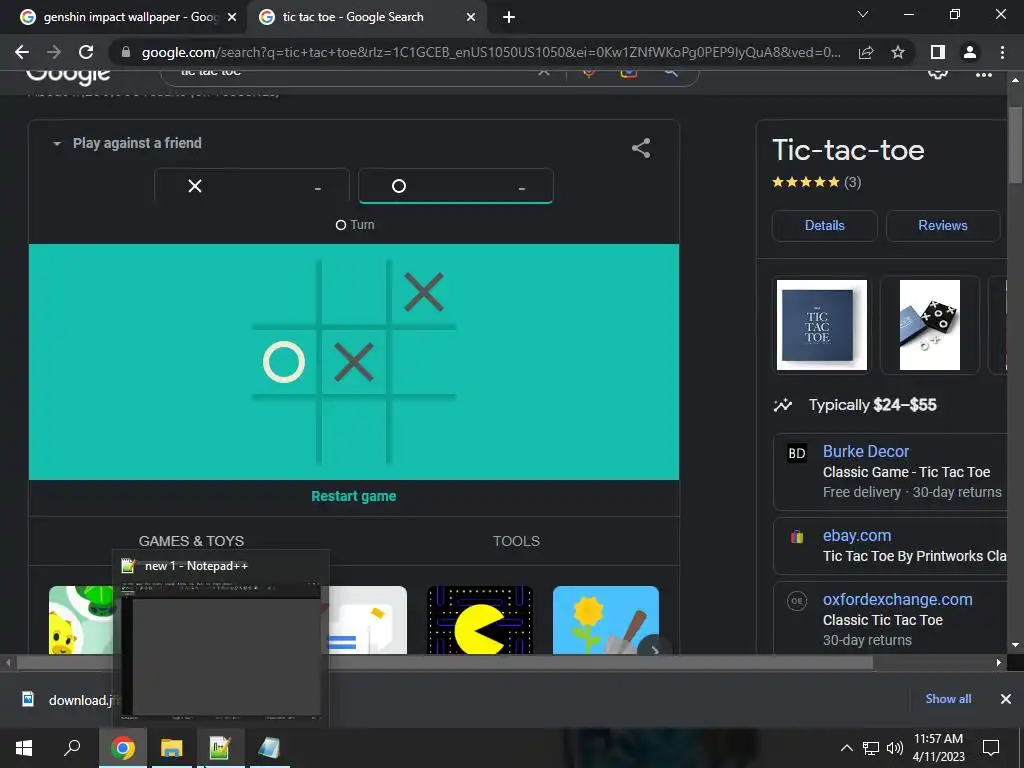Click the Chrome taskbar icon
Image resolution: width=1024 pixels, height=768 pixels.
point(123,748)
